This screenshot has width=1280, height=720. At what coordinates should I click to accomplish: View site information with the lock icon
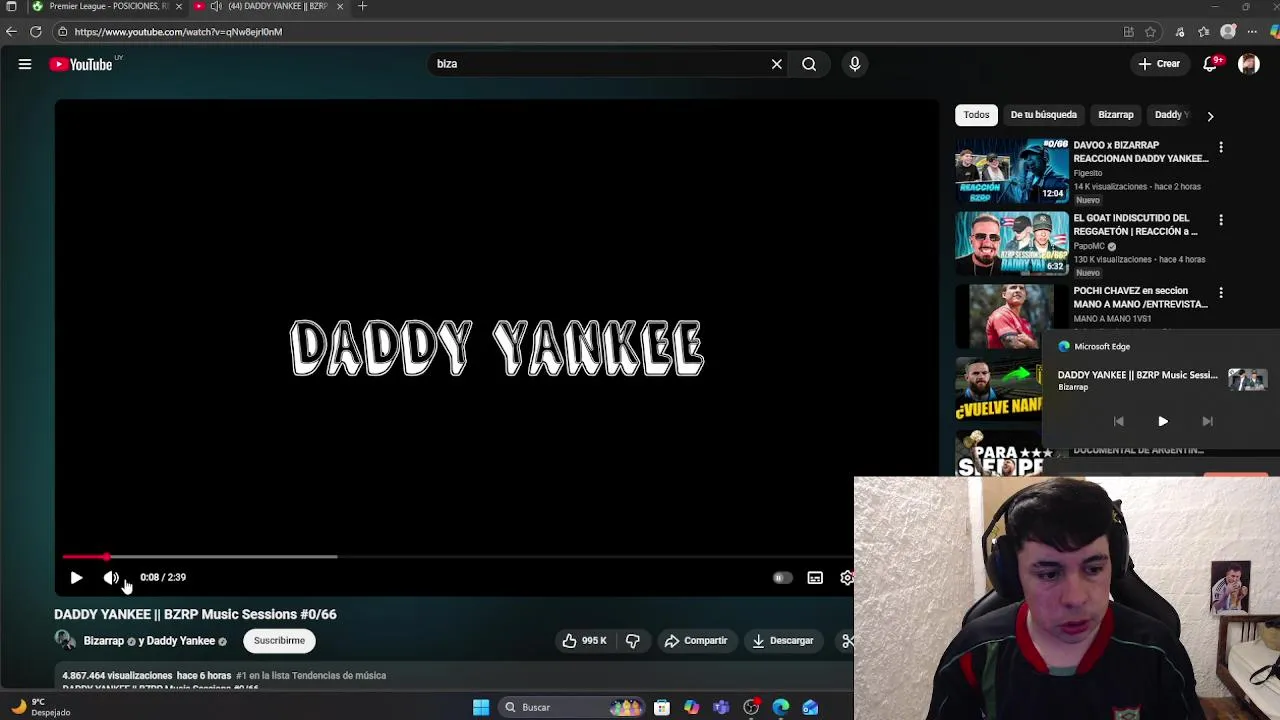click(x=62, y=32)
